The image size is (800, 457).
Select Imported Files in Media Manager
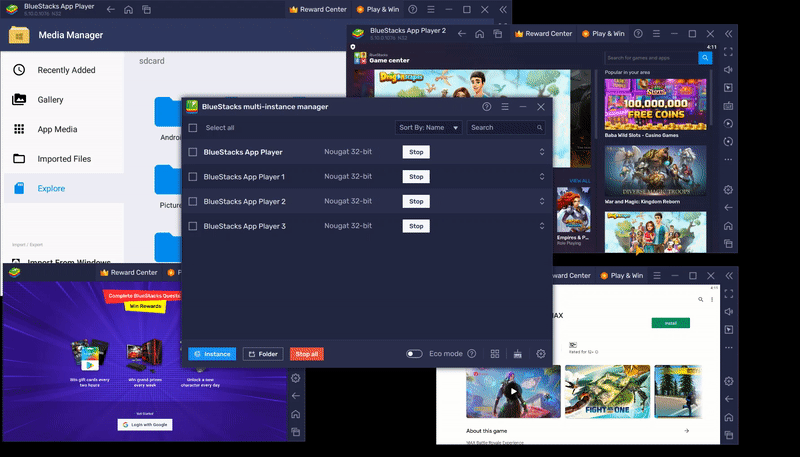coord(64,159)
